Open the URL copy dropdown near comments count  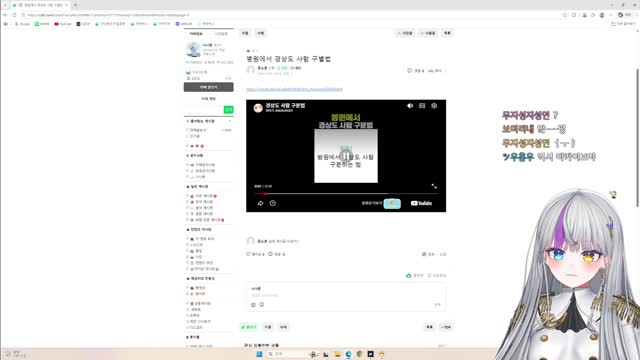click(436, 71)
